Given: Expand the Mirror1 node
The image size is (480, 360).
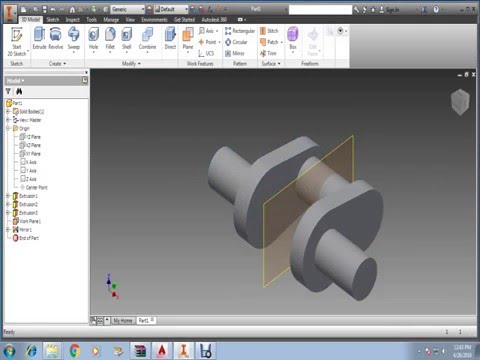Looking at the screenshot, I should pos(8,229).
